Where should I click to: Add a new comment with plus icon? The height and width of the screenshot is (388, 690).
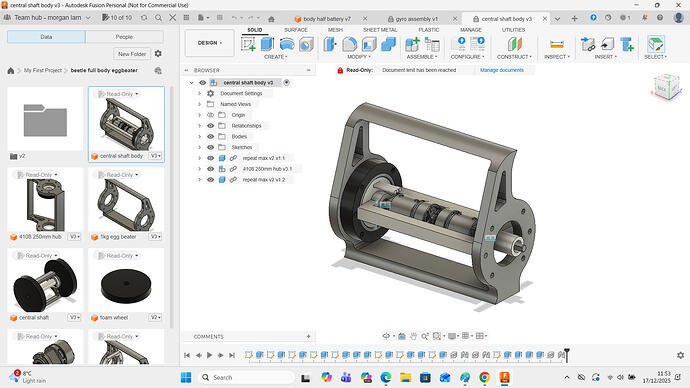point(308,336)
